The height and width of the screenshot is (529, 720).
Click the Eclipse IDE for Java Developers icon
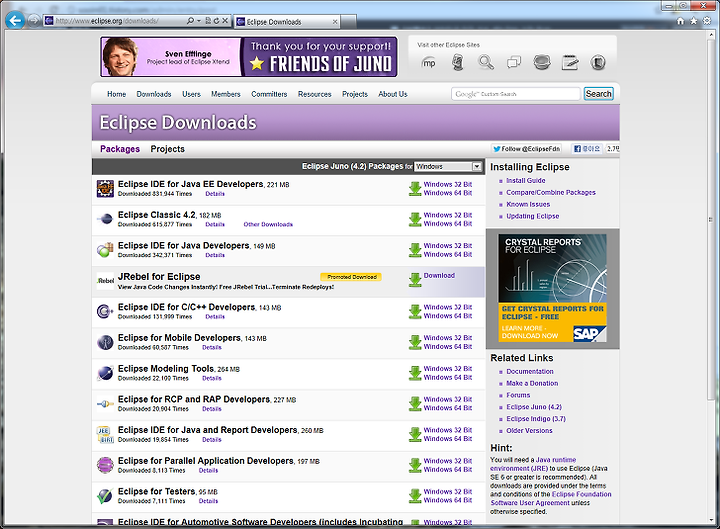105,250
